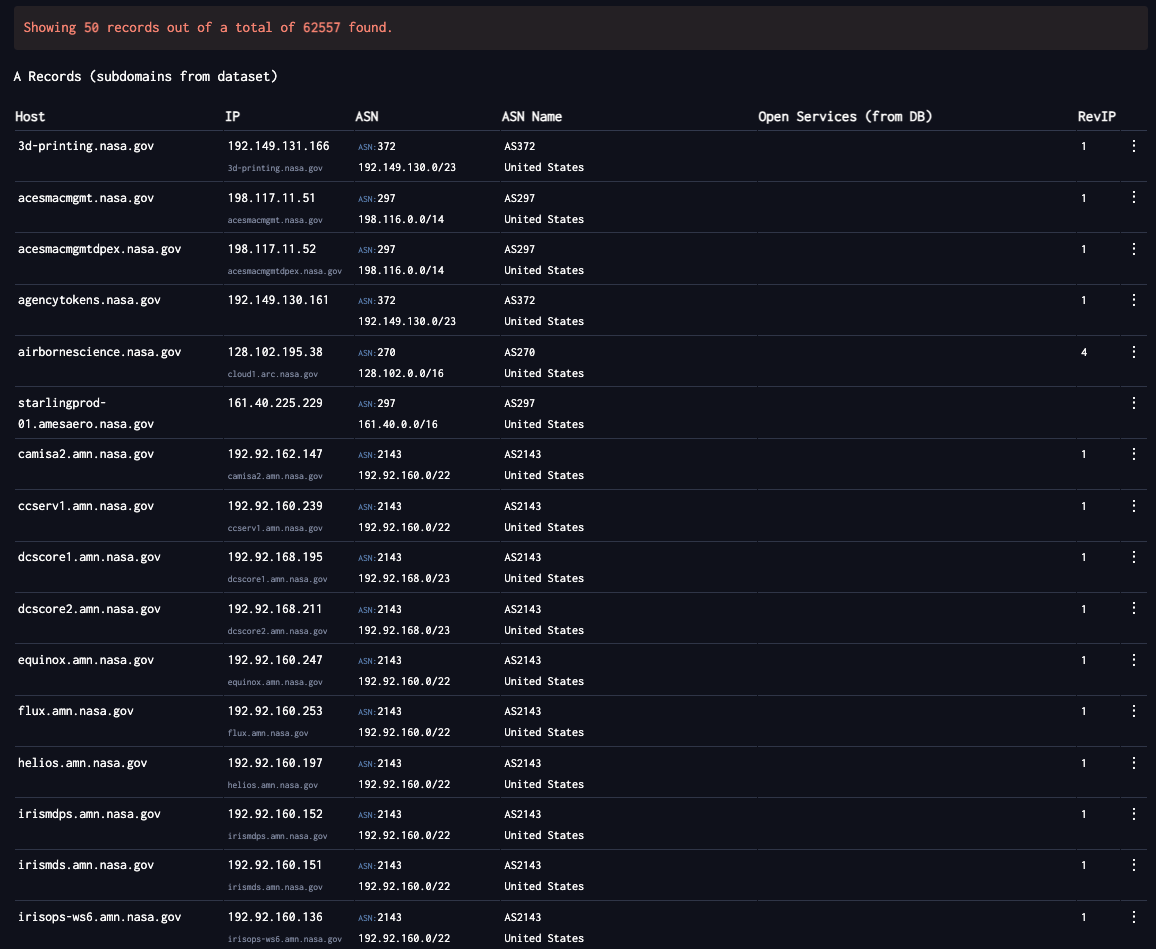1156x949 pixels.
Task: Open kebab menu for acesmacmgmt.nasa.gov row
Action: (1133, 198)
